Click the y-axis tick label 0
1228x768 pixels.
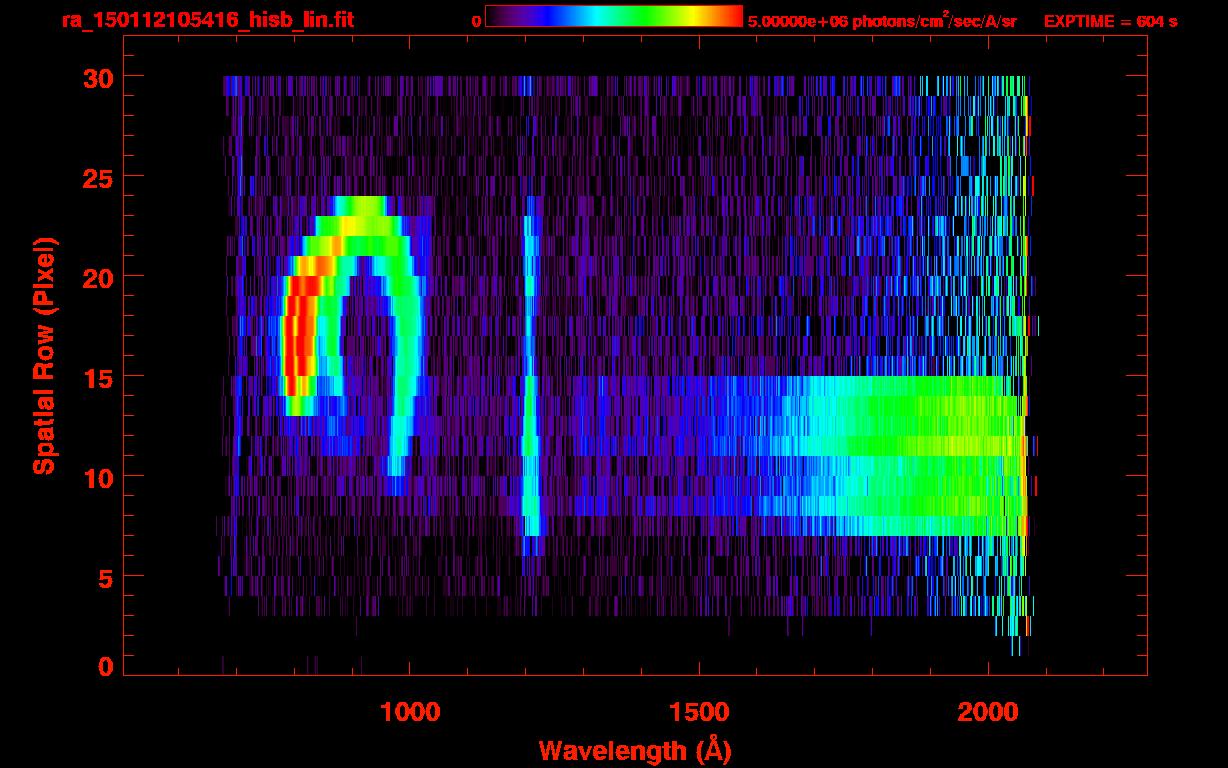click(106, 667)
